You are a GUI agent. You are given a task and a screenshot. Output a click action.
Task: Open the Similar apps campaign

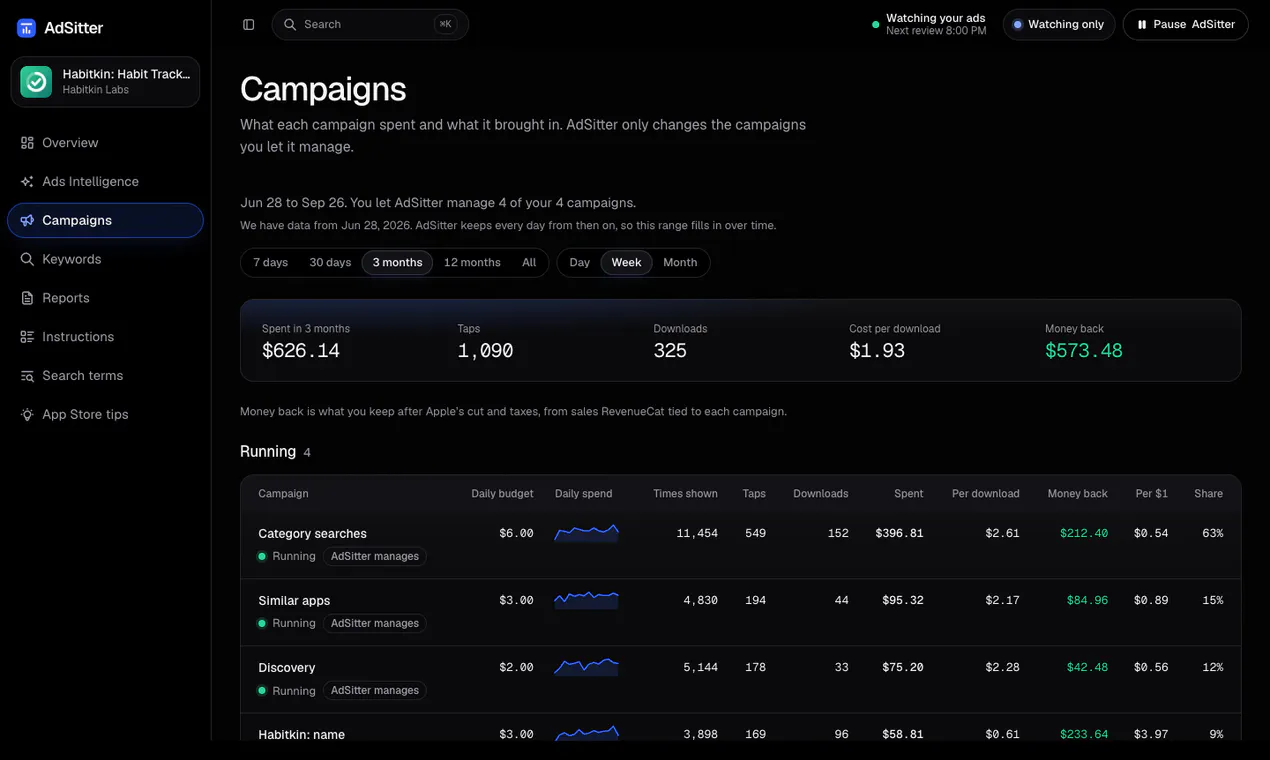(x=294, y=601)
